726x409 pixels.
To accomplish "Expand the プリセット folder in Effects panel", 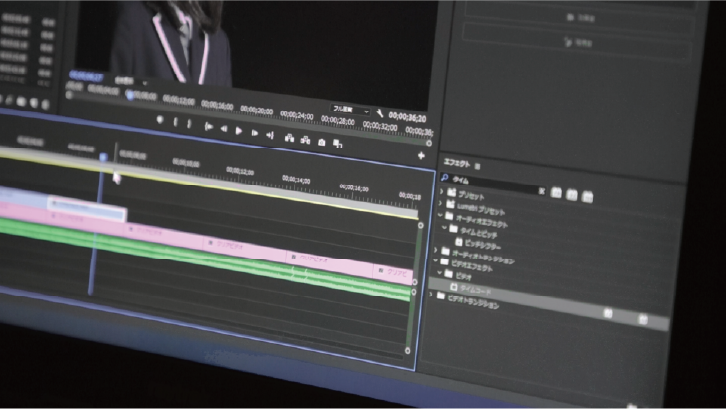I will click(x=442, y=189).
